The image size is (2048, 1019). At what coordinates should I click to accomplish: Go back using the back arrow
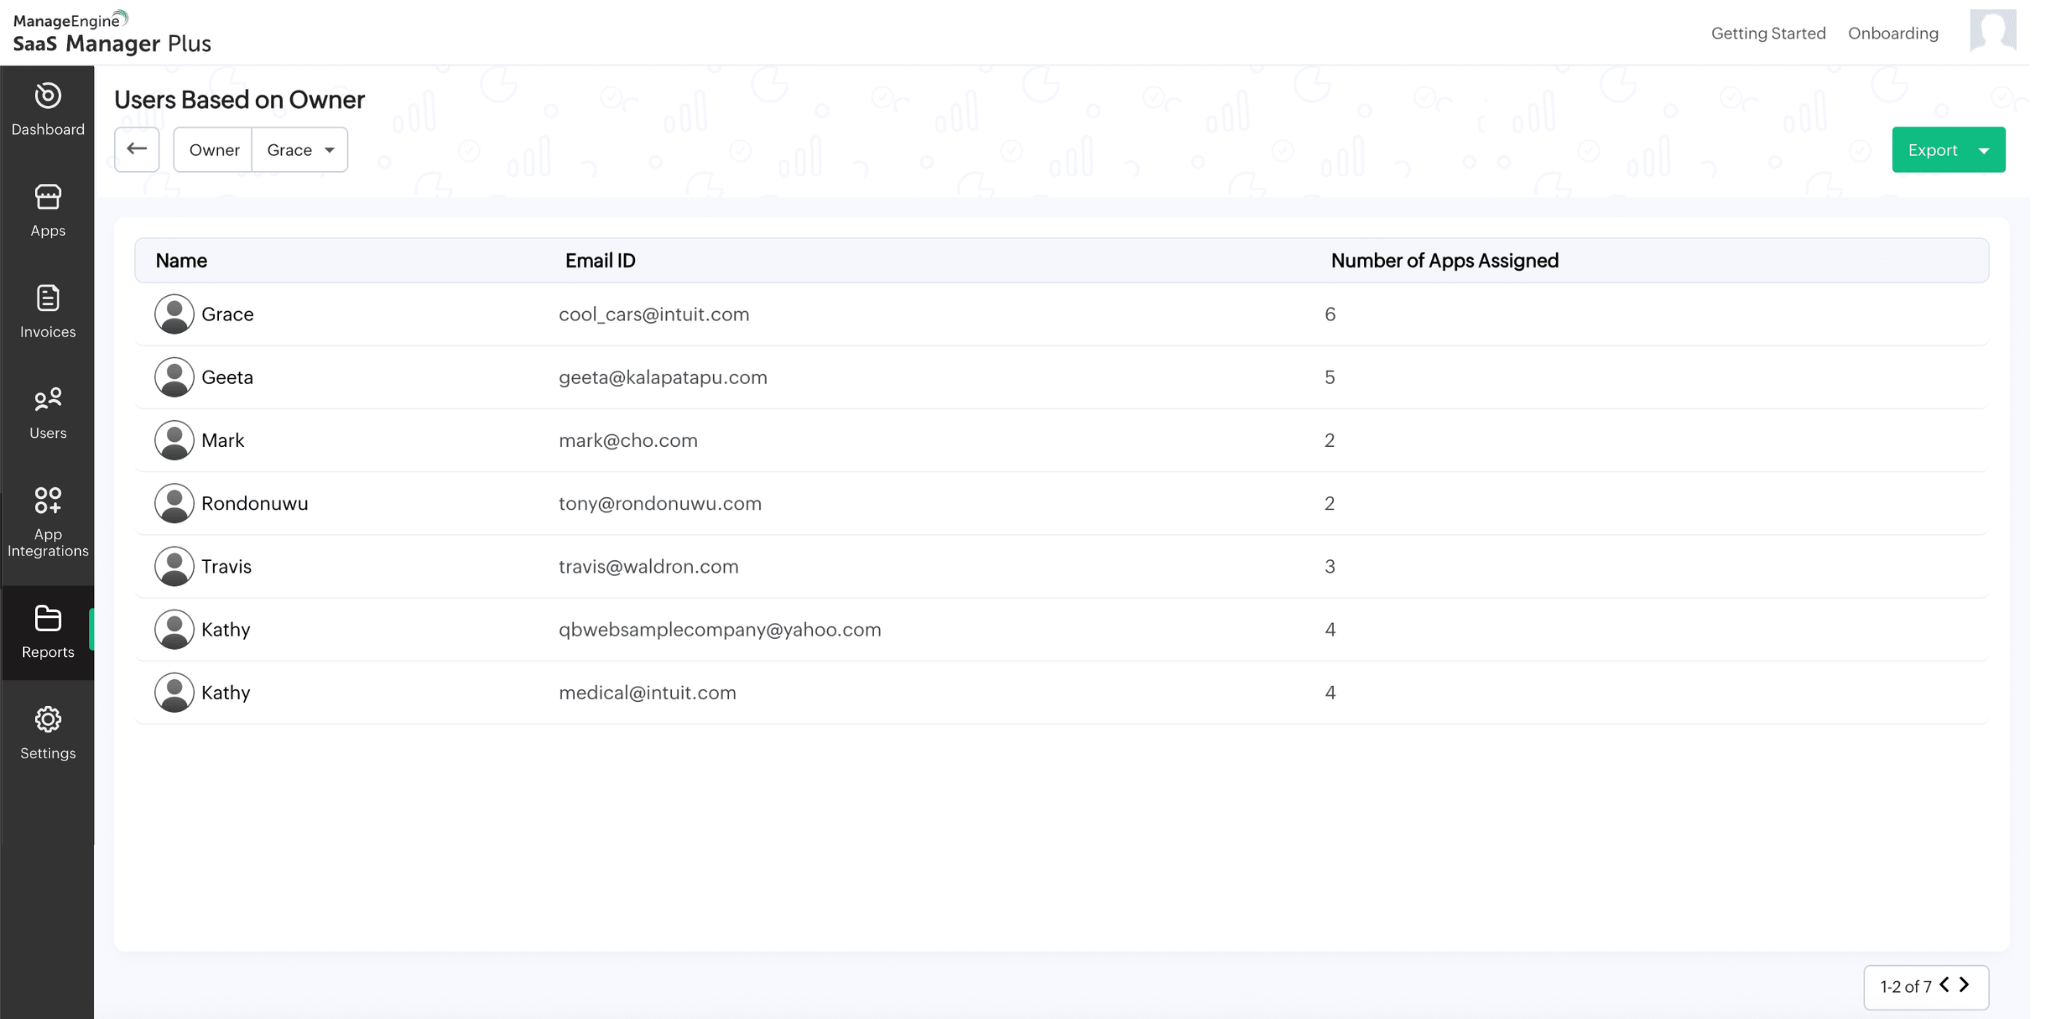point(137,149)
